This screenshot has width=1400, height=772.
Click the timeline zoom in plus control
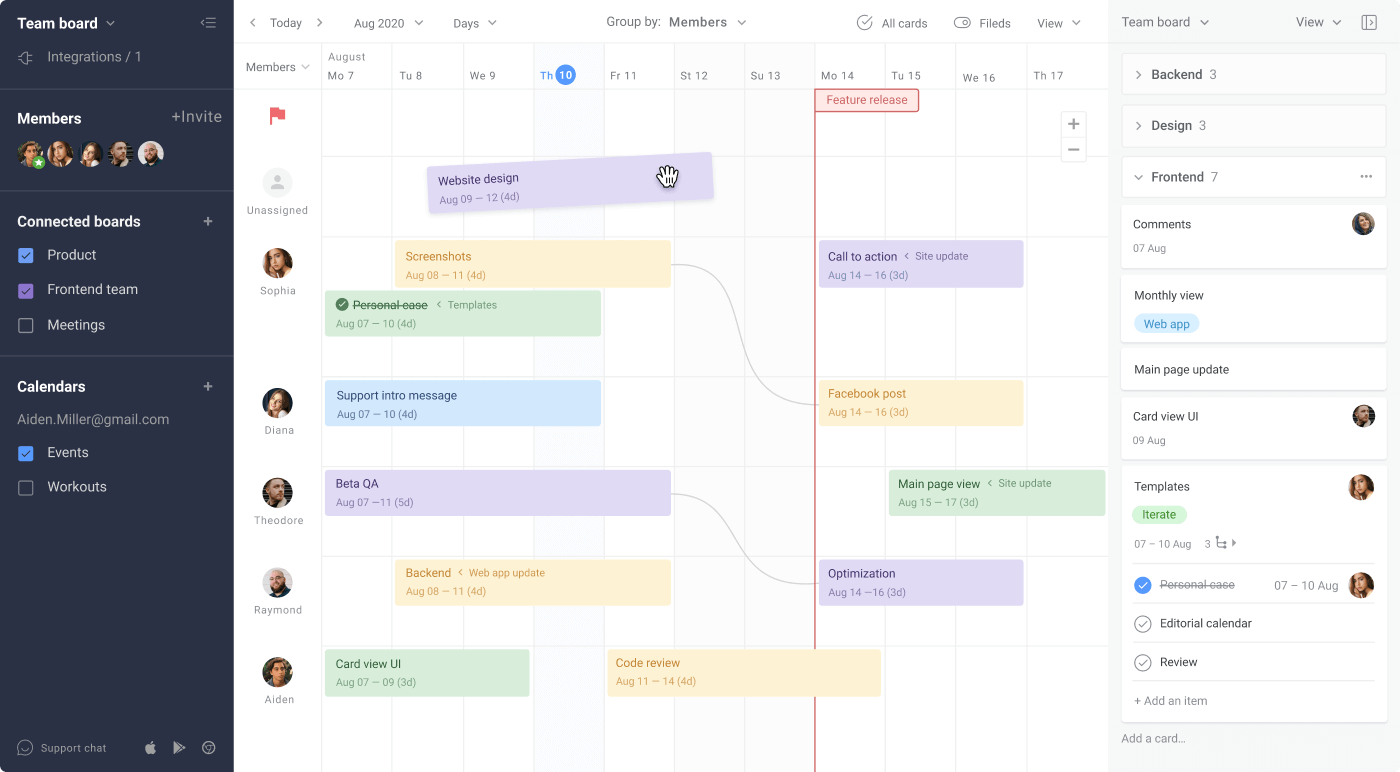[1073, 123]
